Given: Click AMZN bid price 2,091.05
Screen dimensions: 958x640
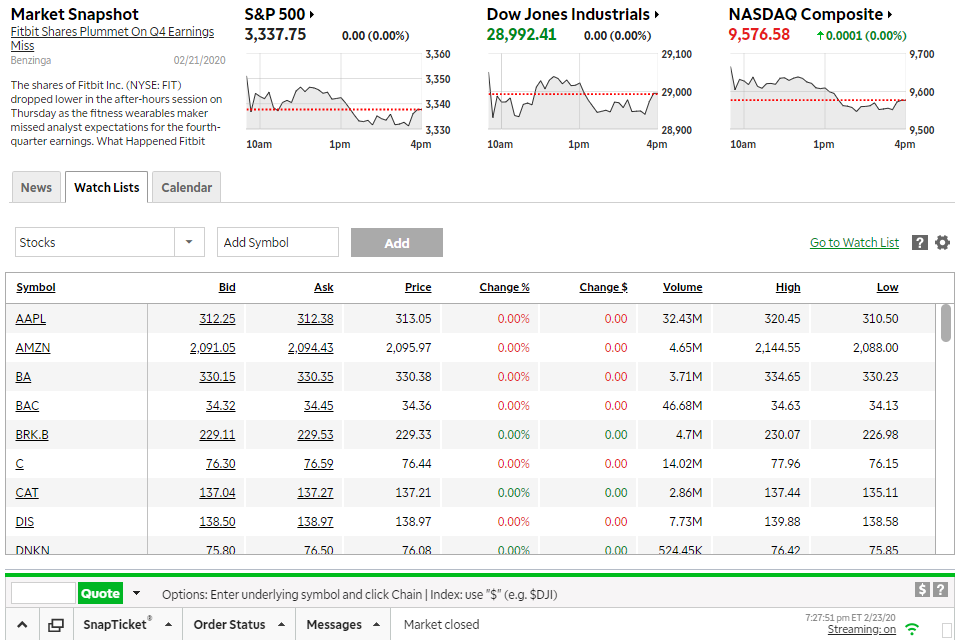Looking at the screenshot, I should [x=213, y=347].
